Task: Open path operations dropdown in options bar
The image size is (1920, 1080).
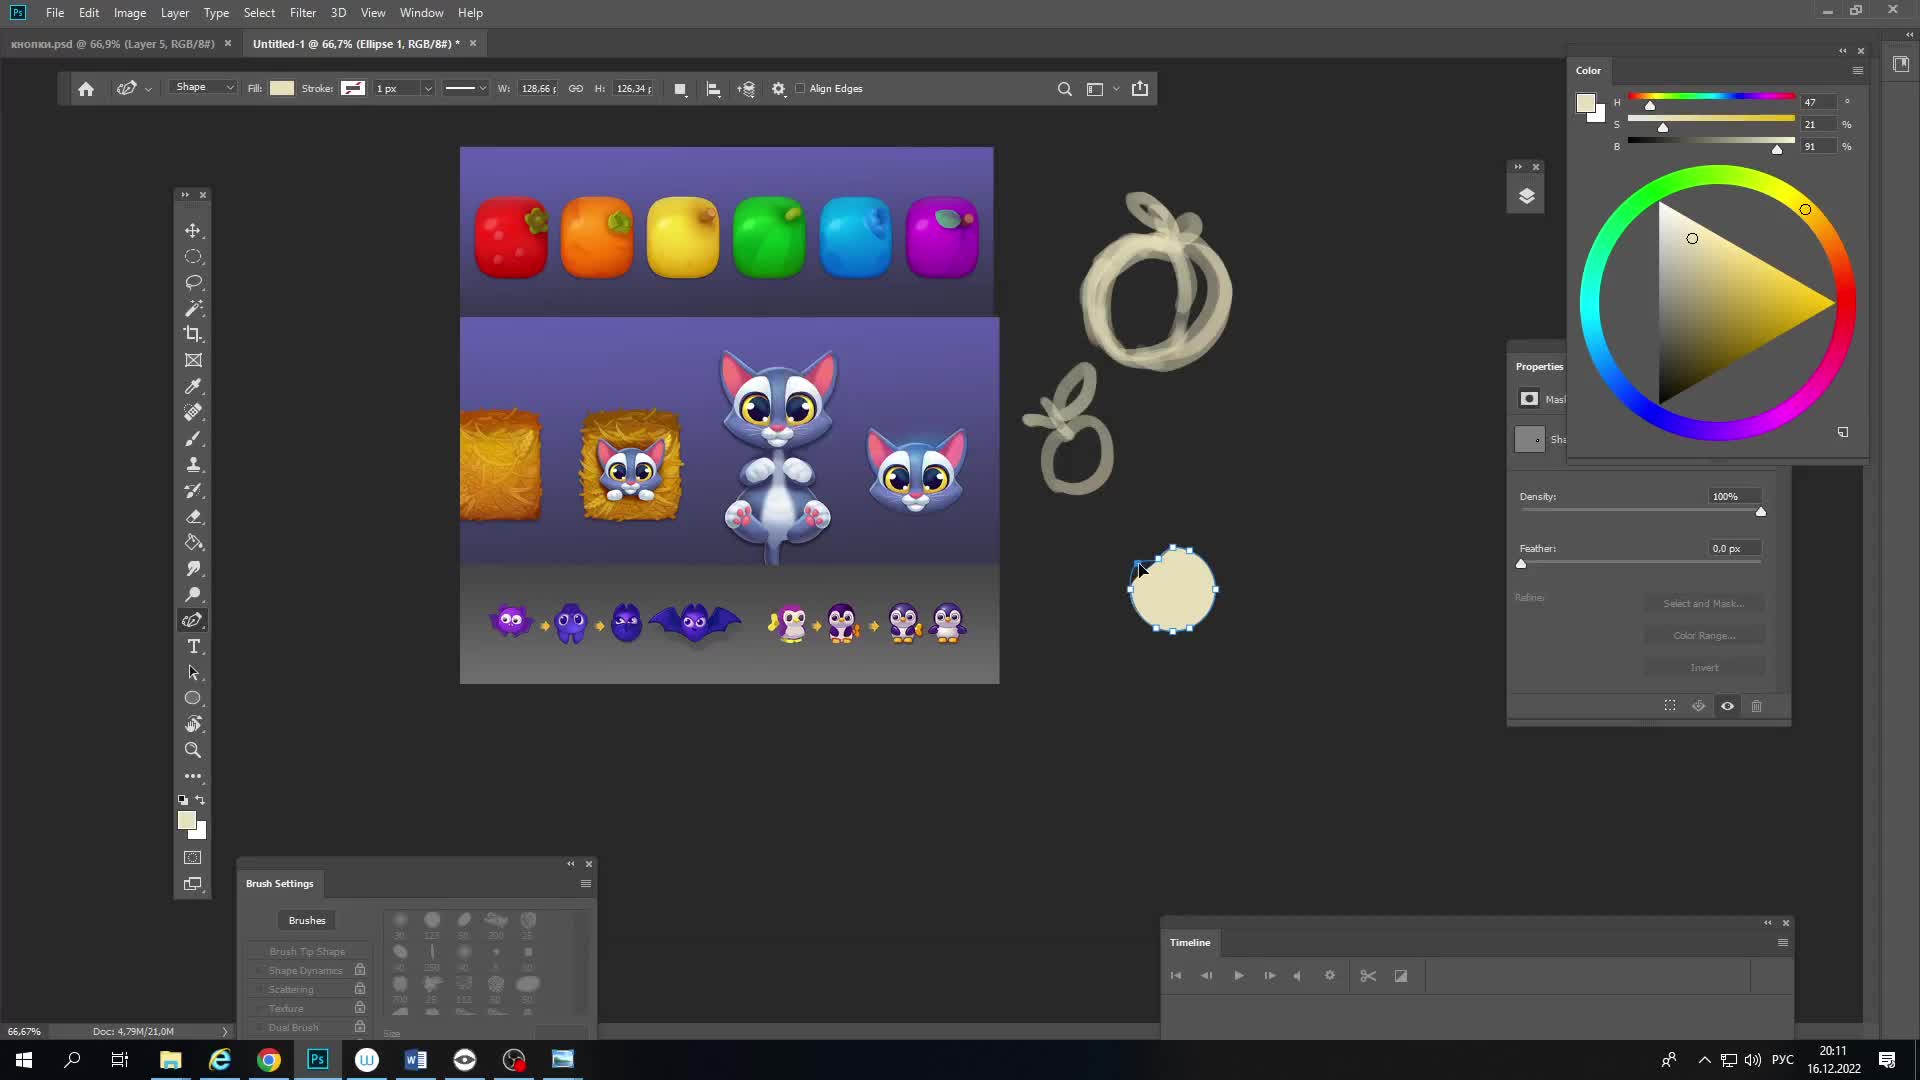Action: pyautogui.click(x=680, y=89)
